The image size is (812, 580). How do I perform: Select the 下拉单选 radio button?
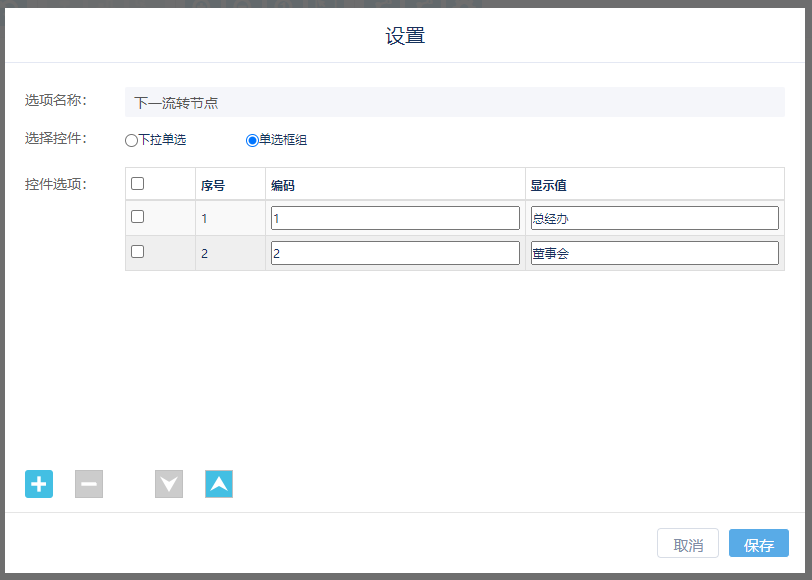[131, 141]
